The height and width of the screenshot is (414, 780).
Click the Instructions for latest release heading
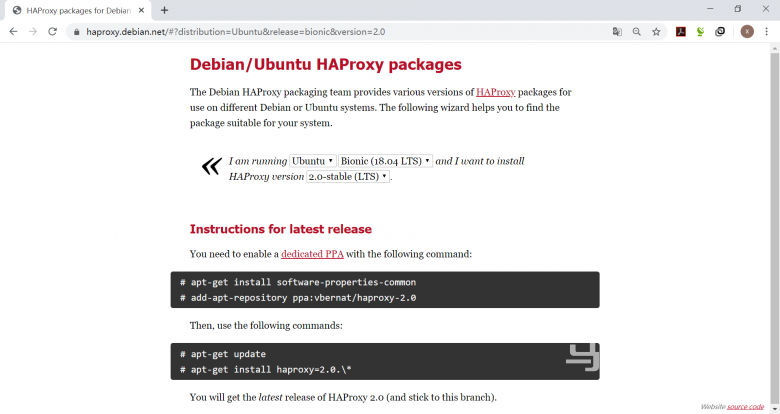[x=281, y=229]
